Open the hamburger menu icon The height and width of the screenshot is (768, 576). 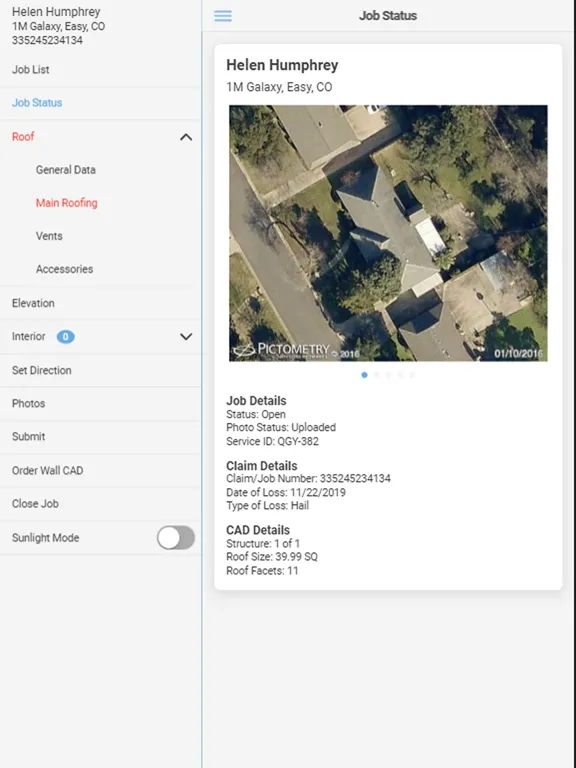223,16
